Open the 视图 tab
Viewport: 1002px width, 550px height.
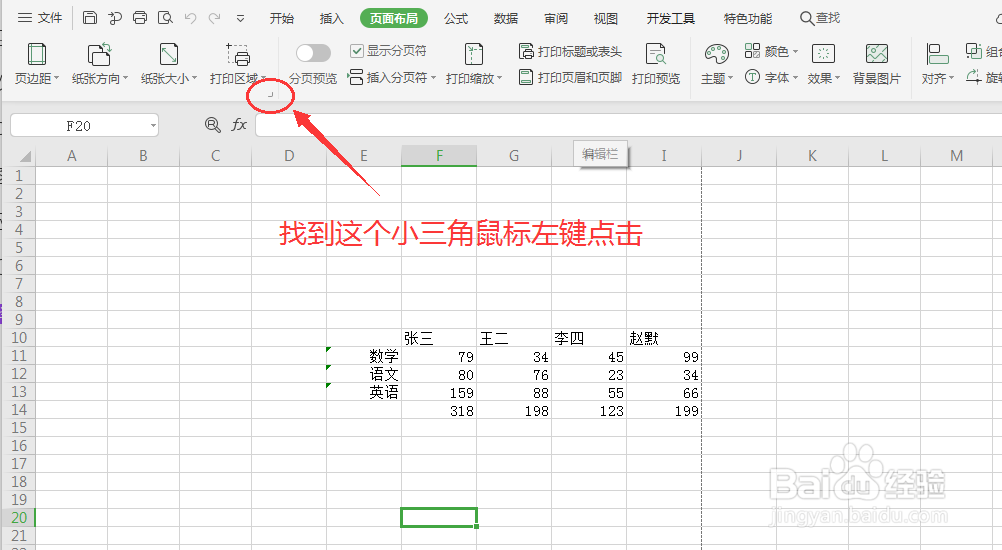pos(605,19)
